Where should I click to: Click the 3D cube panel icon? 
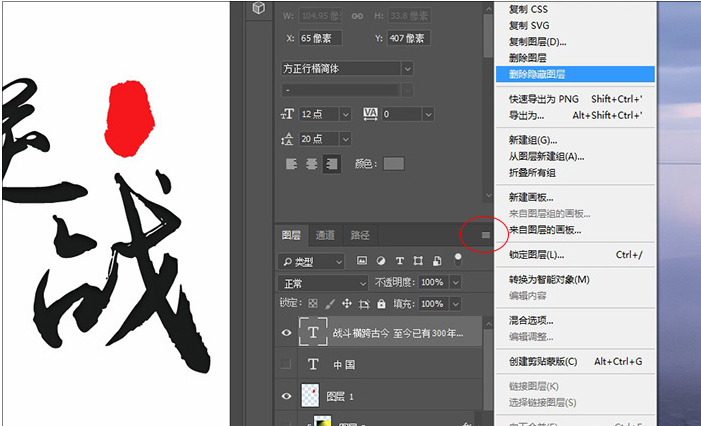pyautogui.click(x=258, y=8)
